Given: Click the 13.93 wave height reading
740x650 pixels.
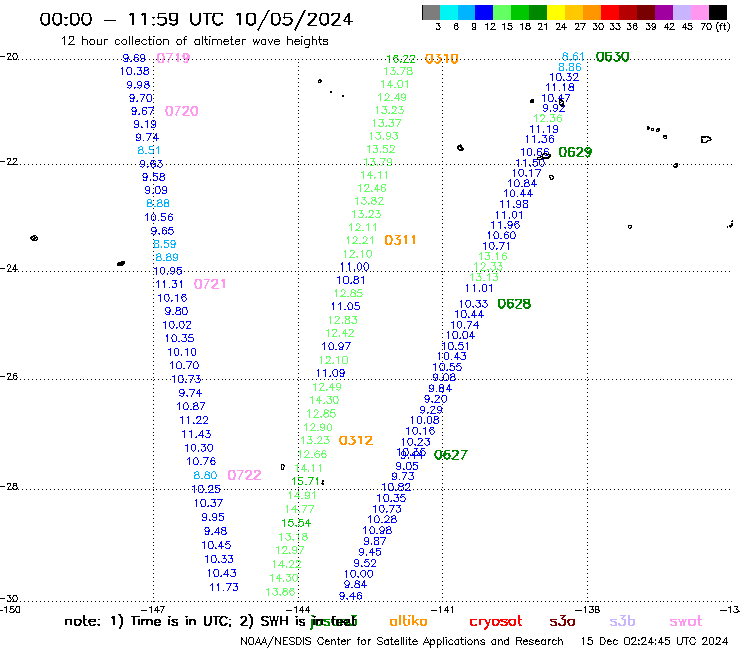Looking at the screenshot, I should [384, 136].
